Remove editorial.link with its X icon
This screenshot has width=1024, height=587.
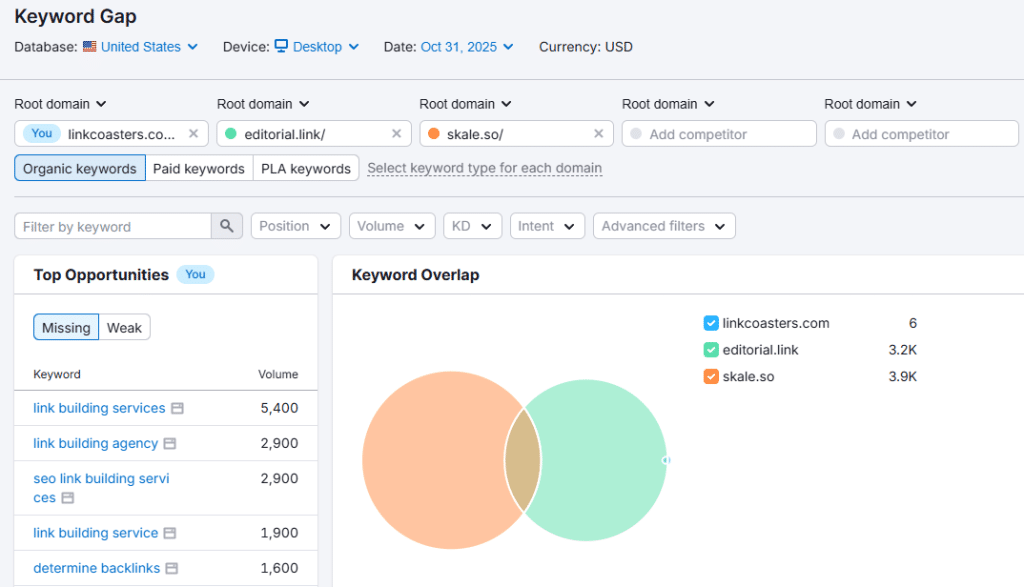tap(395, 133)
